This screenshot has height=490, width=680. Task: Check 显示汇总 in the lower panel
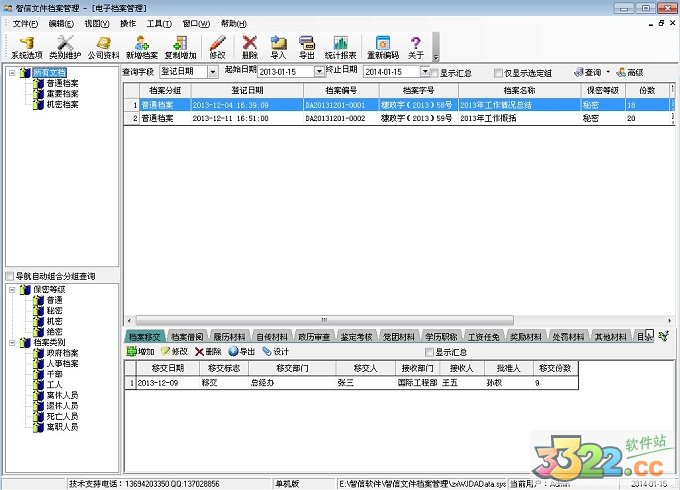point(429,352)
